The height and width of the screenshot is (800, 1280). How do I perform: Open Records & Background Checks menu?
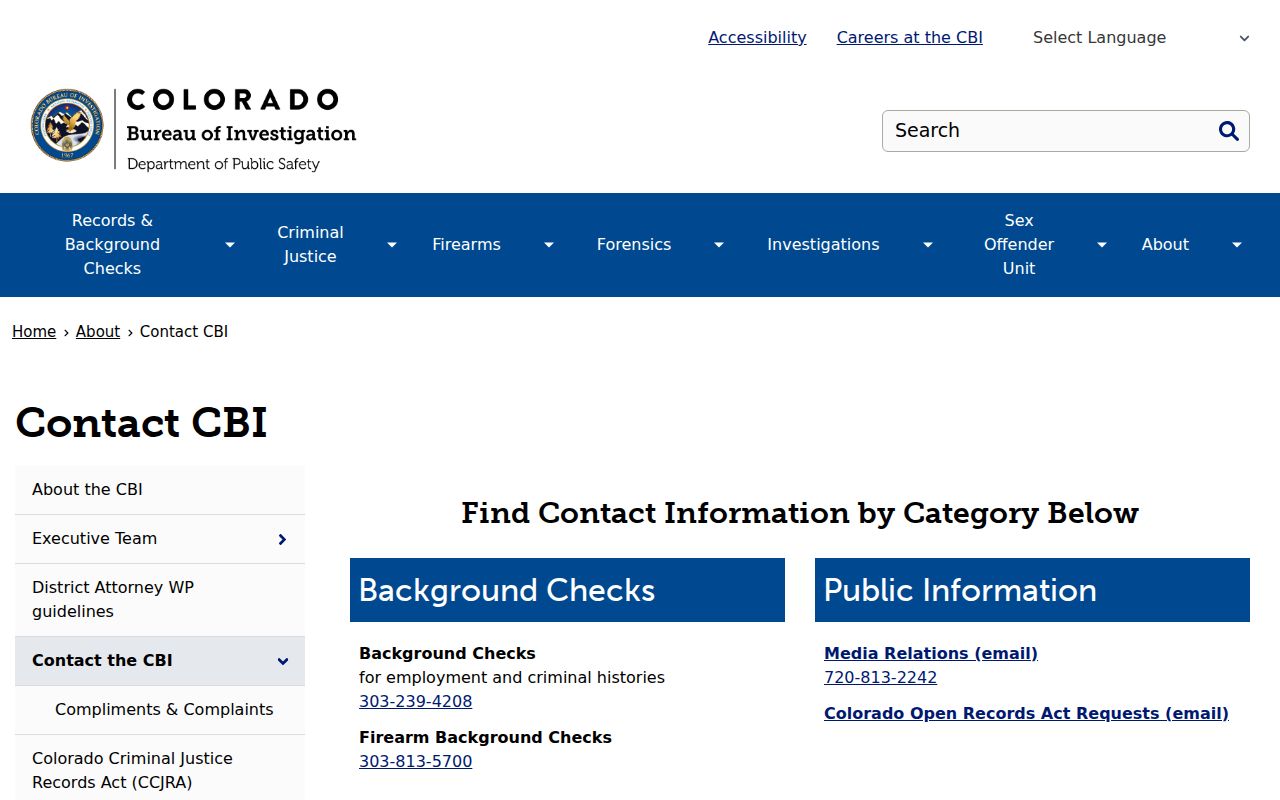(112, 245)
